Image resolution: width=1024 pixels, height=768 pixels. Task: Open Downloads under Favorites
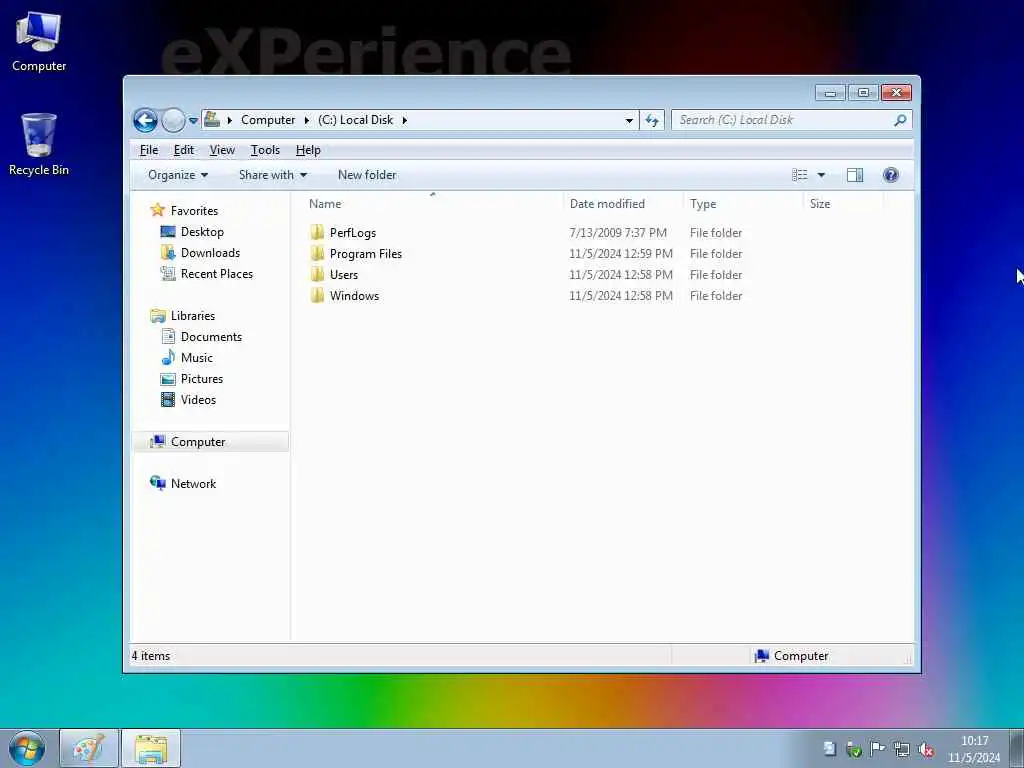coord(210,253)
